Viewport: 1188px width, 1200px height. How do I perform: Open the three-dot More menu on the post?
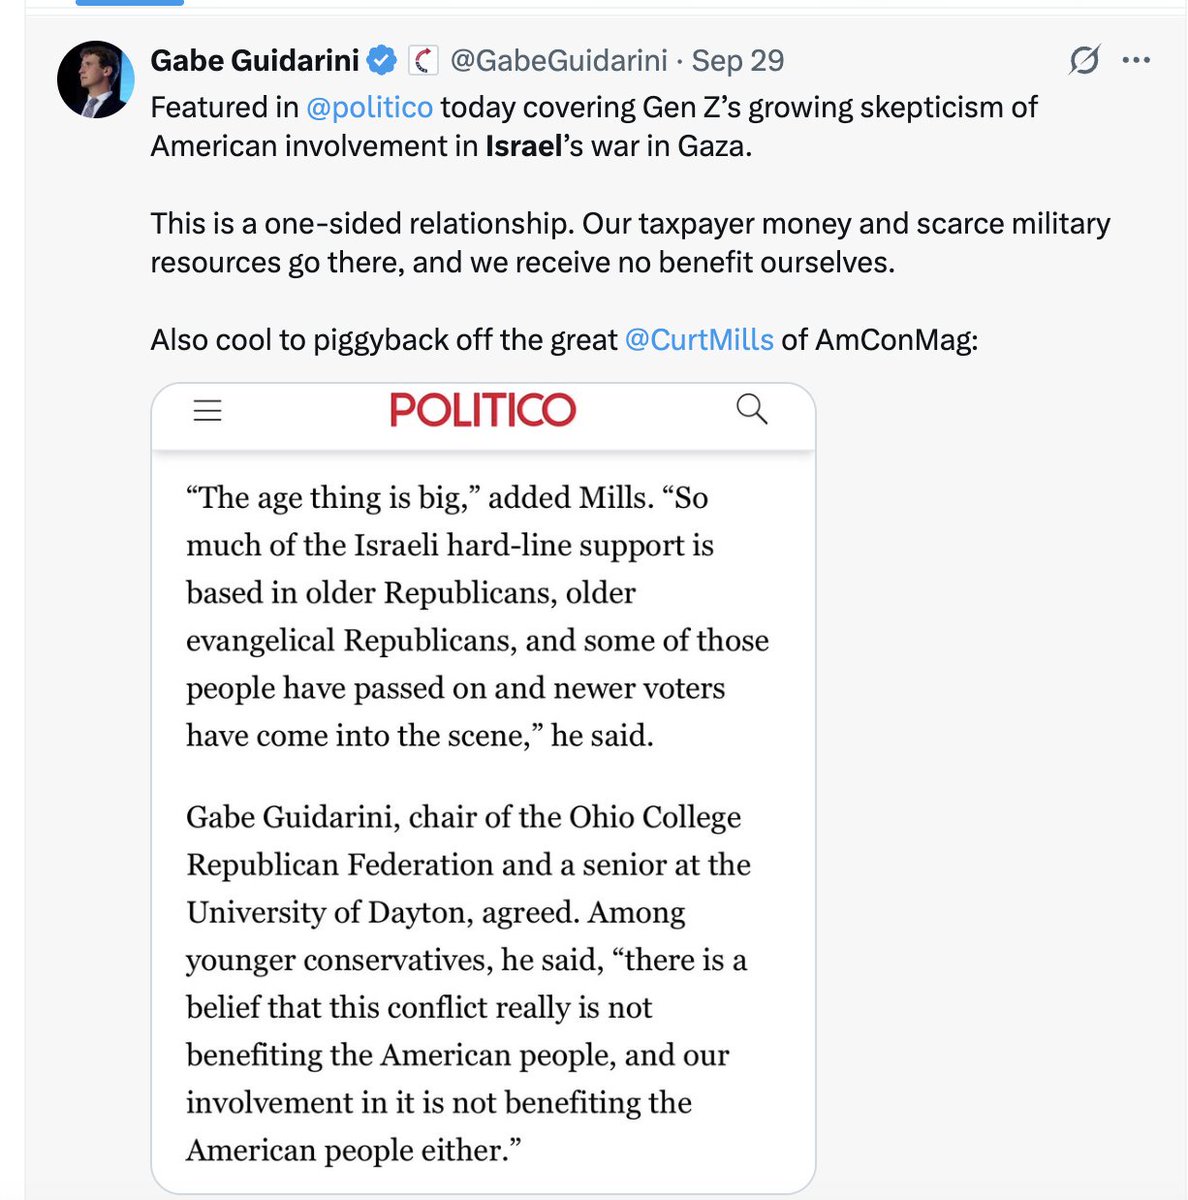[1136, 61]
